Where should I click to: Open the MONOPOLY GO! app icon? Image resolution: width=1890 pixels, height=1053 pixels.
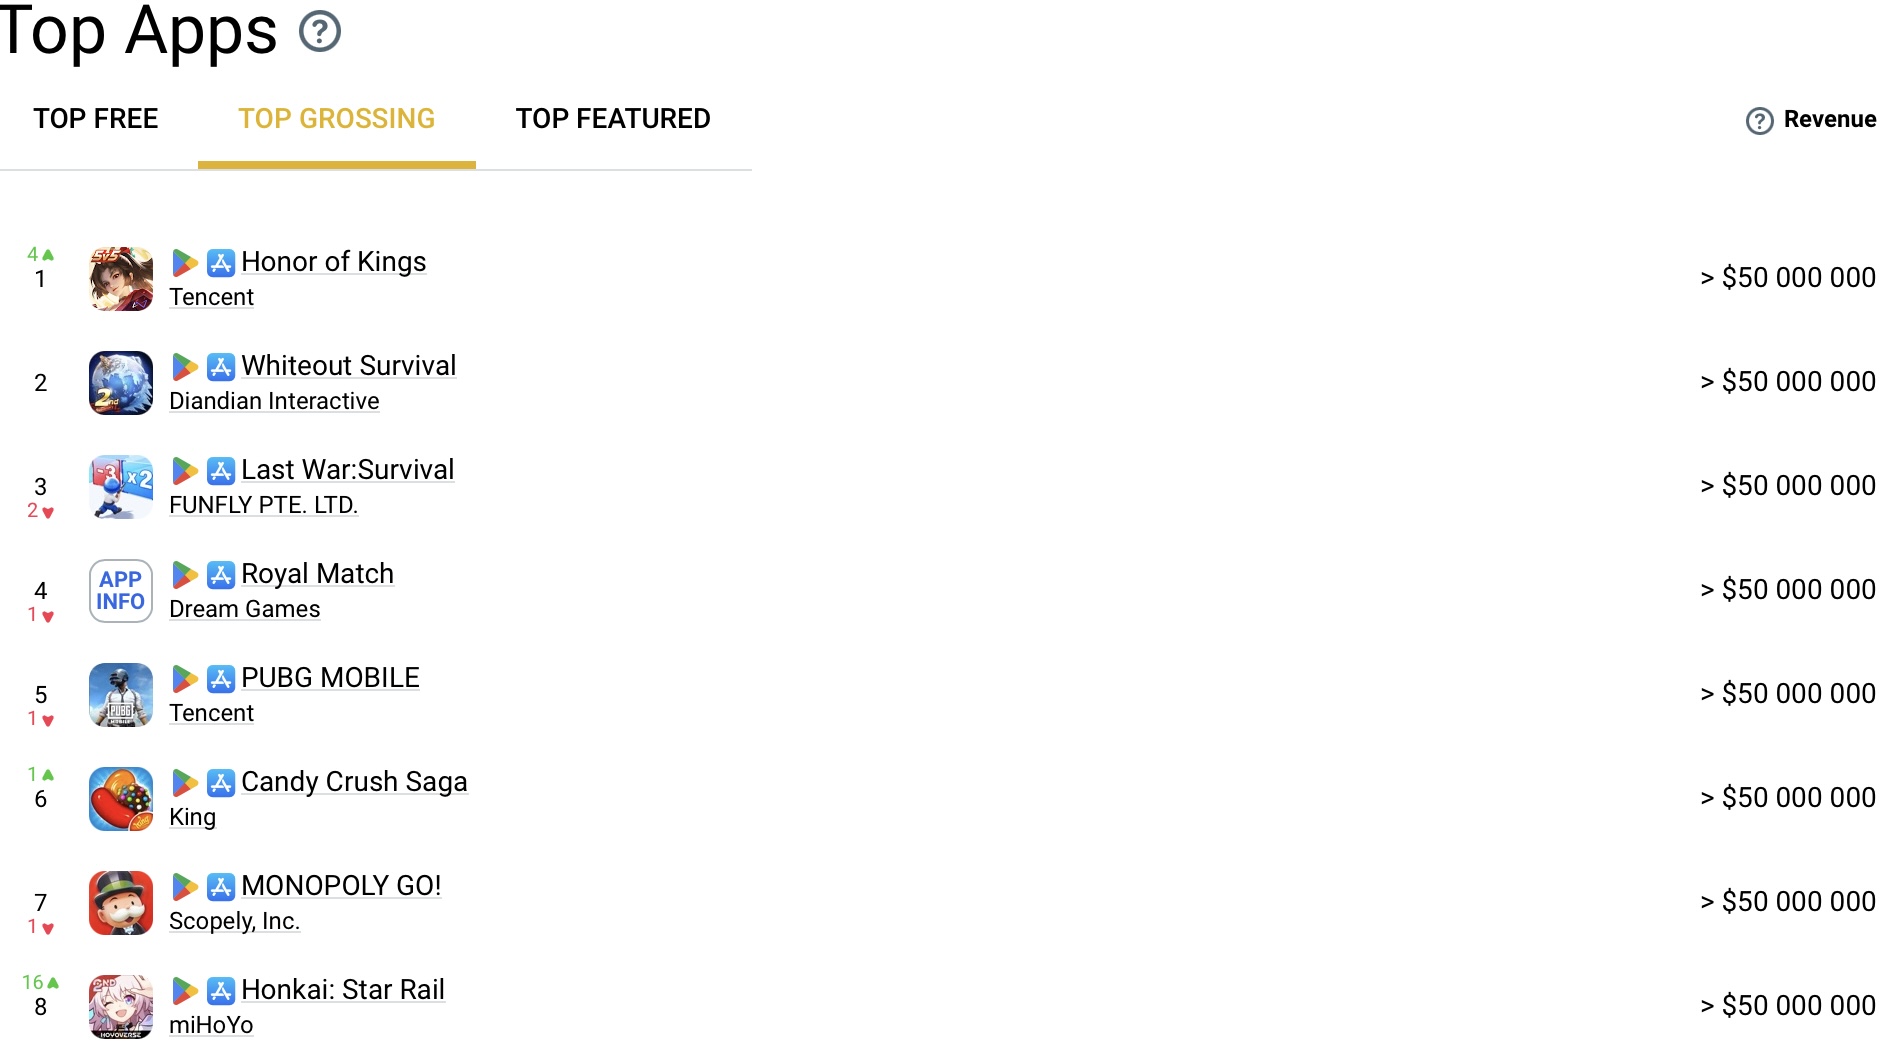[x=121, y=903]
